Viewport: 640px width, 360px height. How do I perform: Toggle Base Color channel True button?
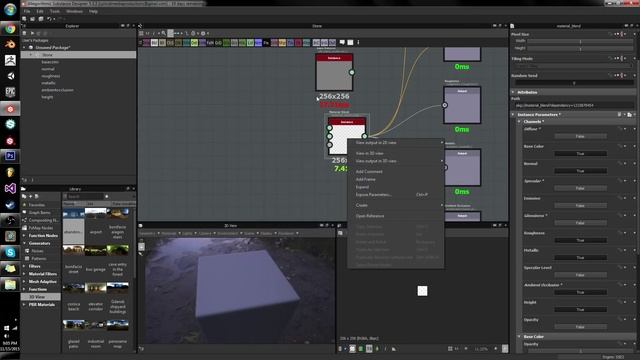click(x=580, y=154)
